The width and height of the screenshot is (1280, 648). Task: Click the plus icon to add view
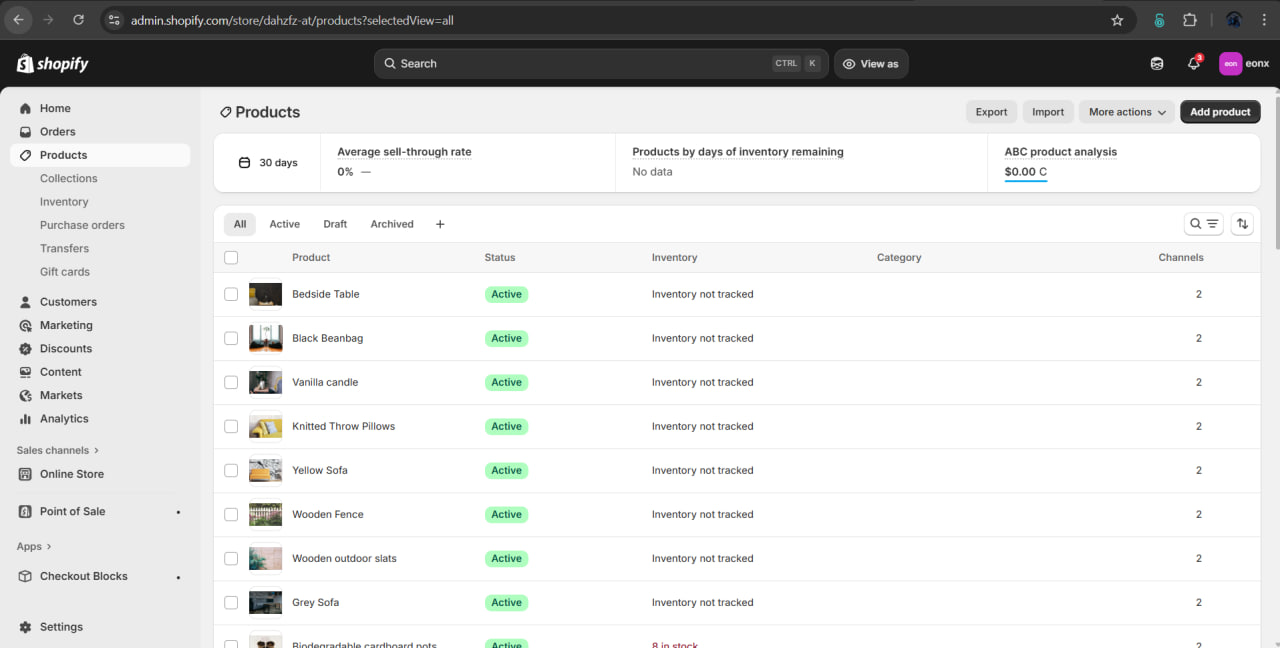pos(440,224)
